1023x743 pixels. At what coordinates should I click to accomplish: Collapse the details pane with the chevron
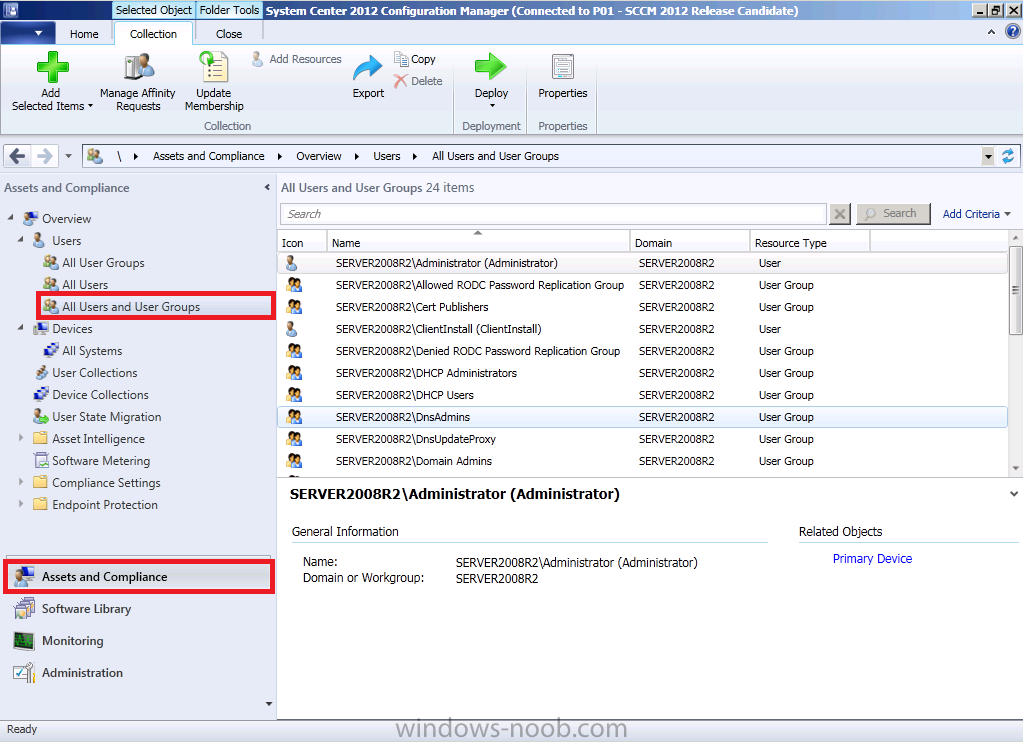click(x=1013, y=494)
